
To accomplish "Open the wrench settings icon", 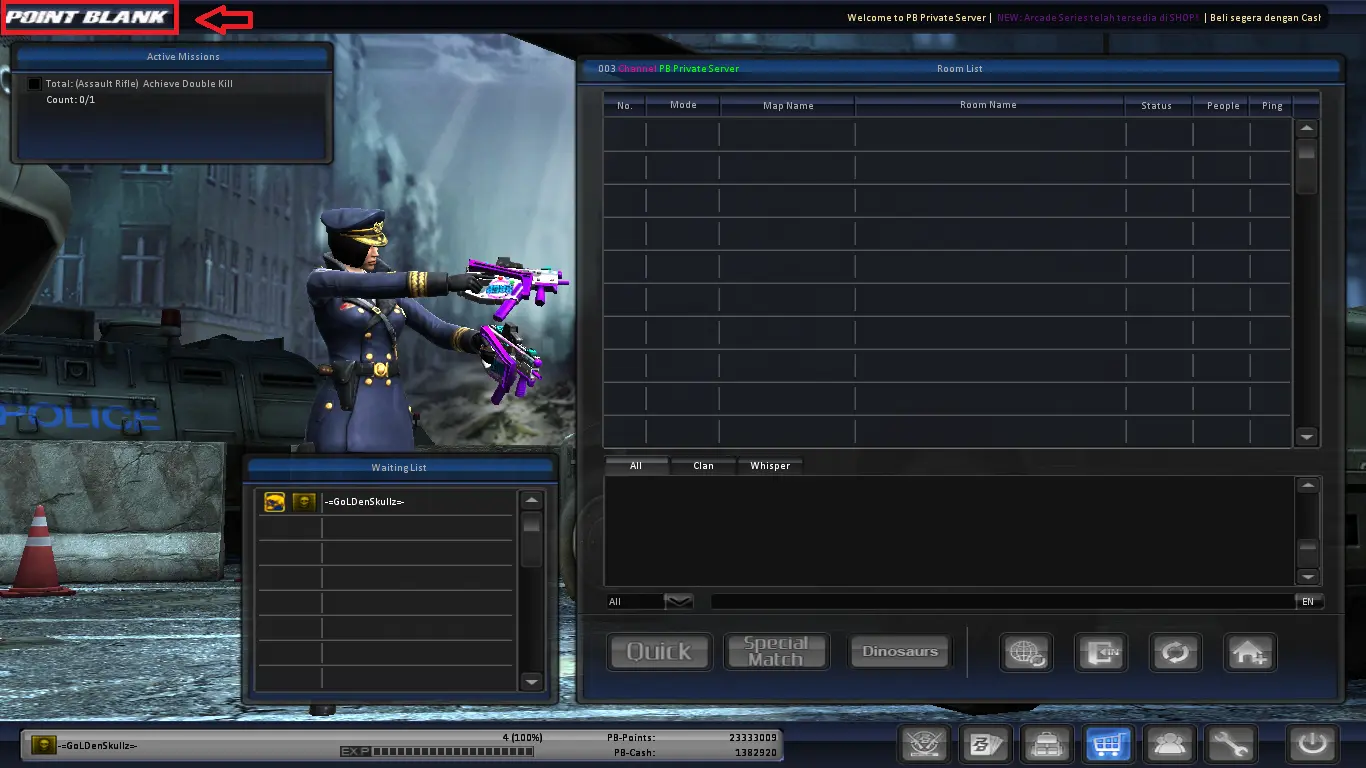I will (1233, 745).
